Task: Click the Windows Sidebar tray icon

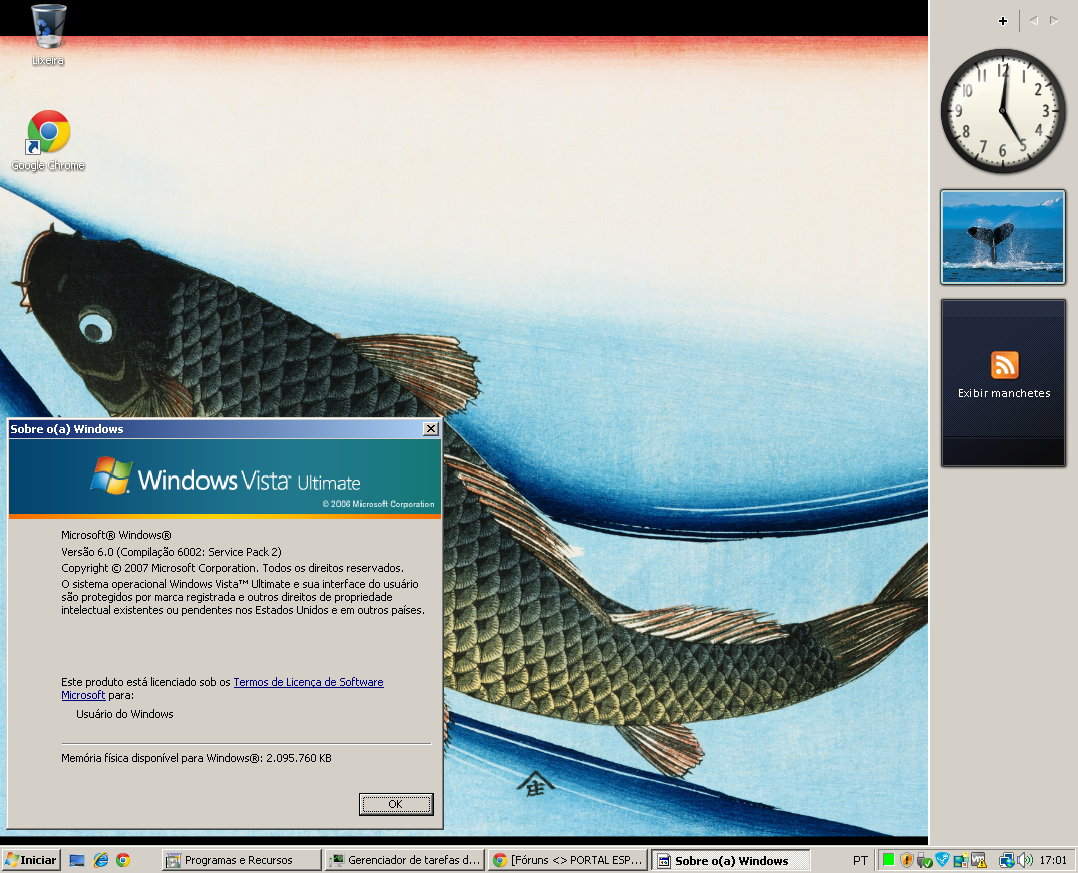Action: (x=960, y=860)
